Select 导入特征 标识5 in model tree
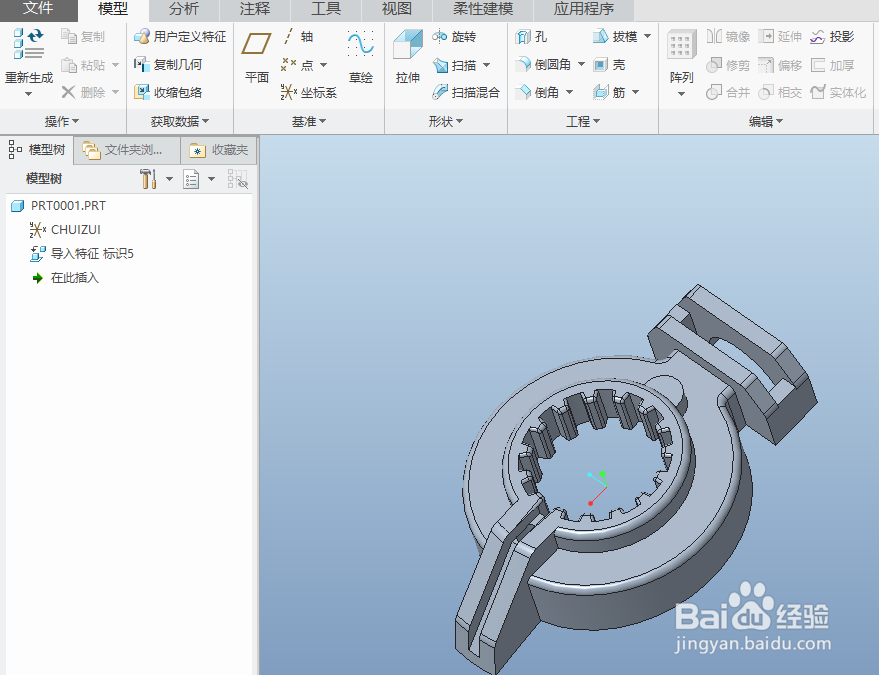The image size is (879, 675). (82, 254)
